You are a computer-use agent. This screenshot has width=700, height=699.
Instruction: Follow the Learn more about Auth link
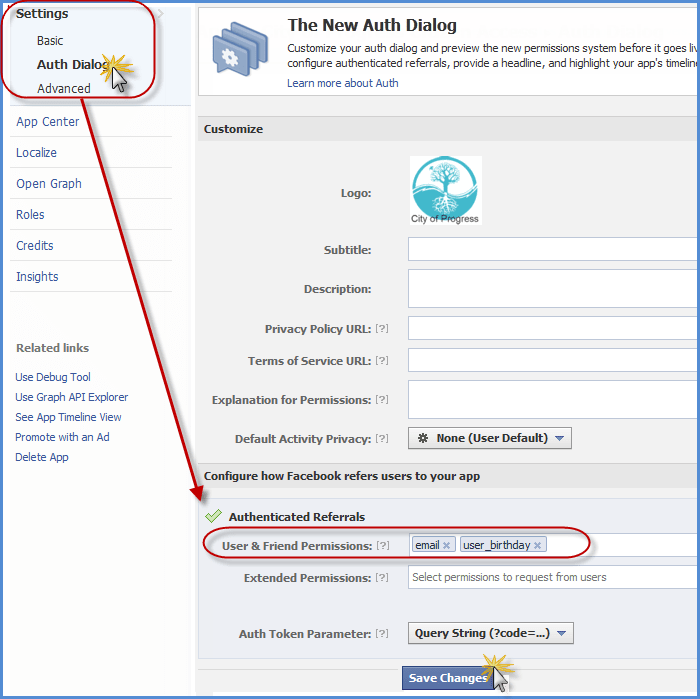pyautogui.click(x=342, y=83)
